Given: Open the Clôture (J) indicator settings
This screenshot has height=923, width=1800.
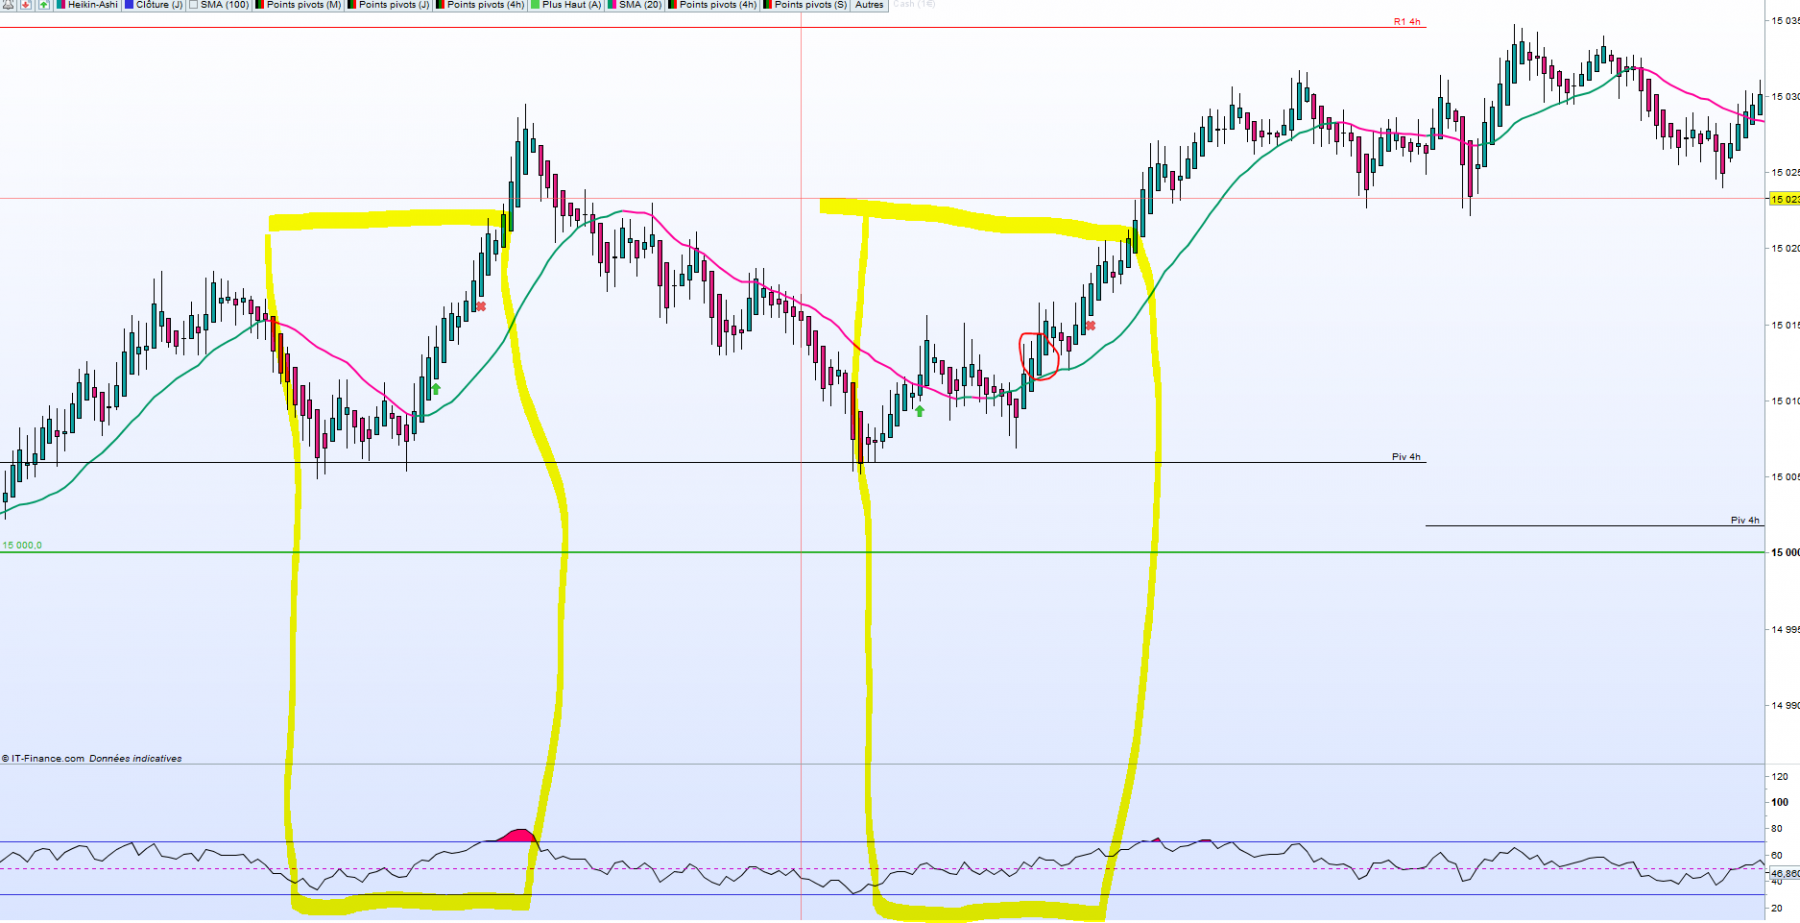Looking at the screenshot, I should click(x=159, y=4).
